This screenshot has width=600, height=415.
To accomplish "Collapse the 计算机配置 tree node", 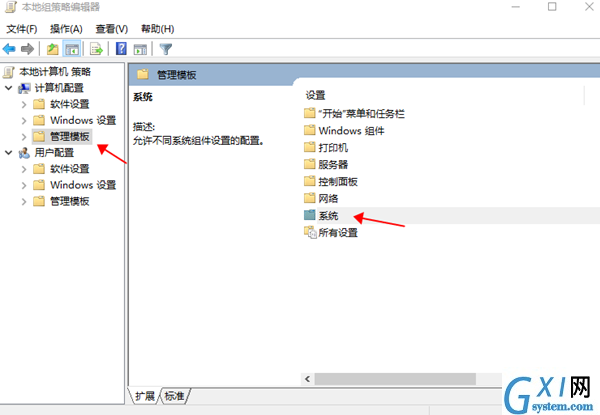I will click(x=8, y=88).
